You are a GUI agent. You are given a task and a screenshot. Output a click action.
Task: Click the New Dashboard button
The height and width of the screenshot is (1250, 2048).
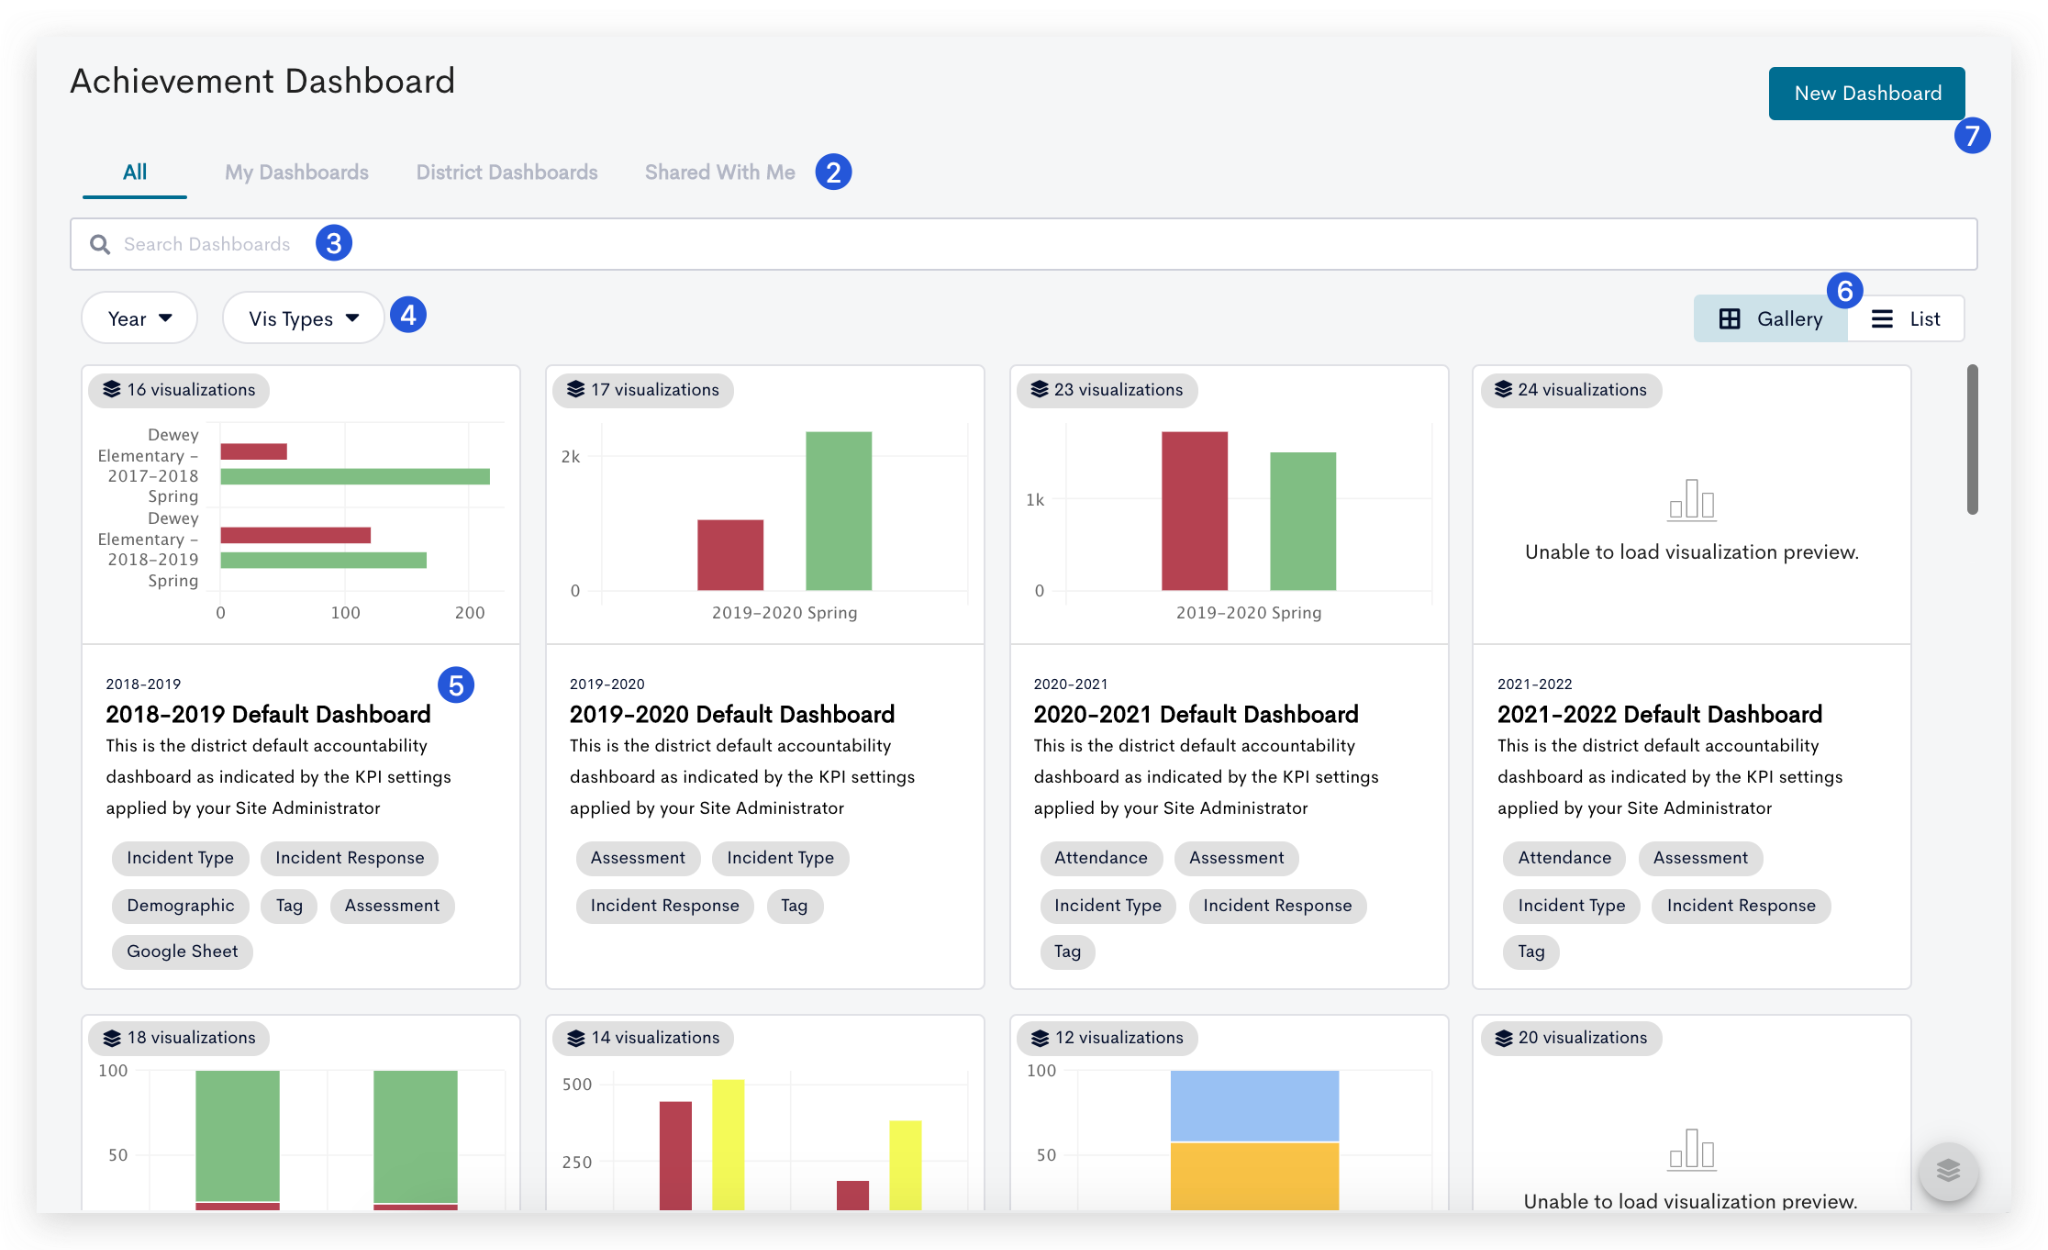1867,93
